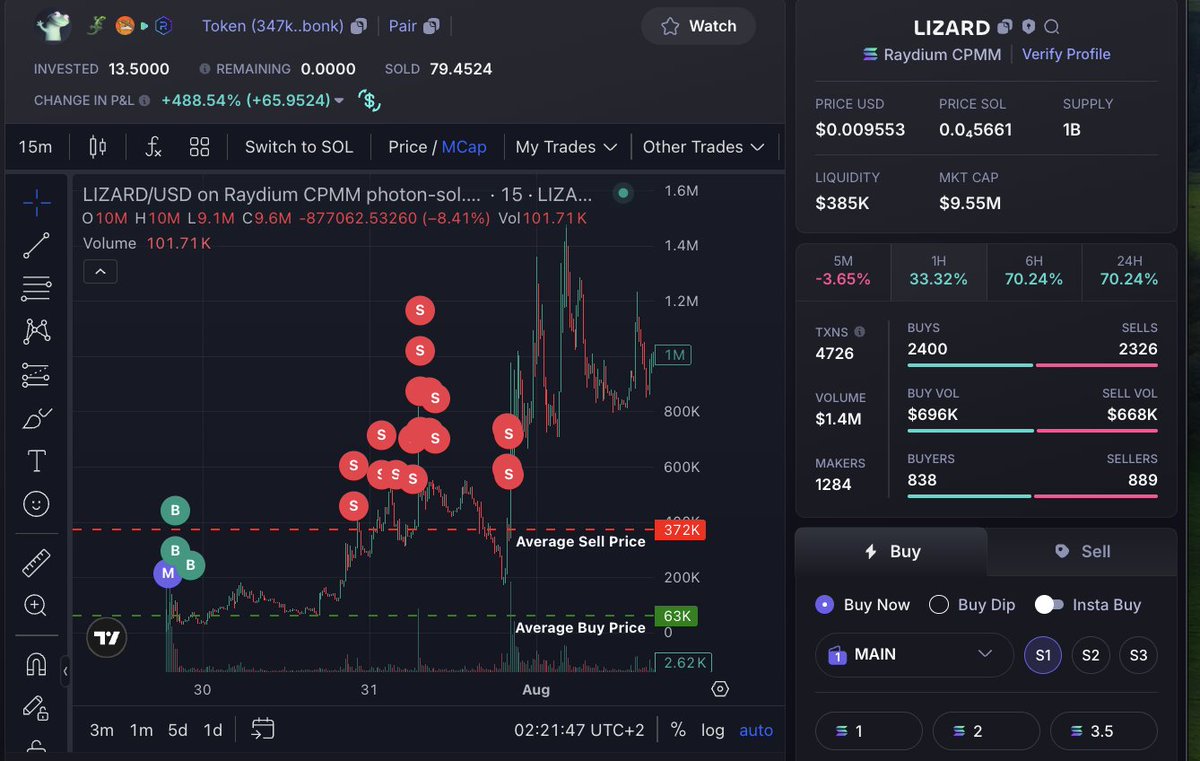
Task: Click the 02:21:47 UTC+2 timezone selector
Action: (x=580, y=730)
